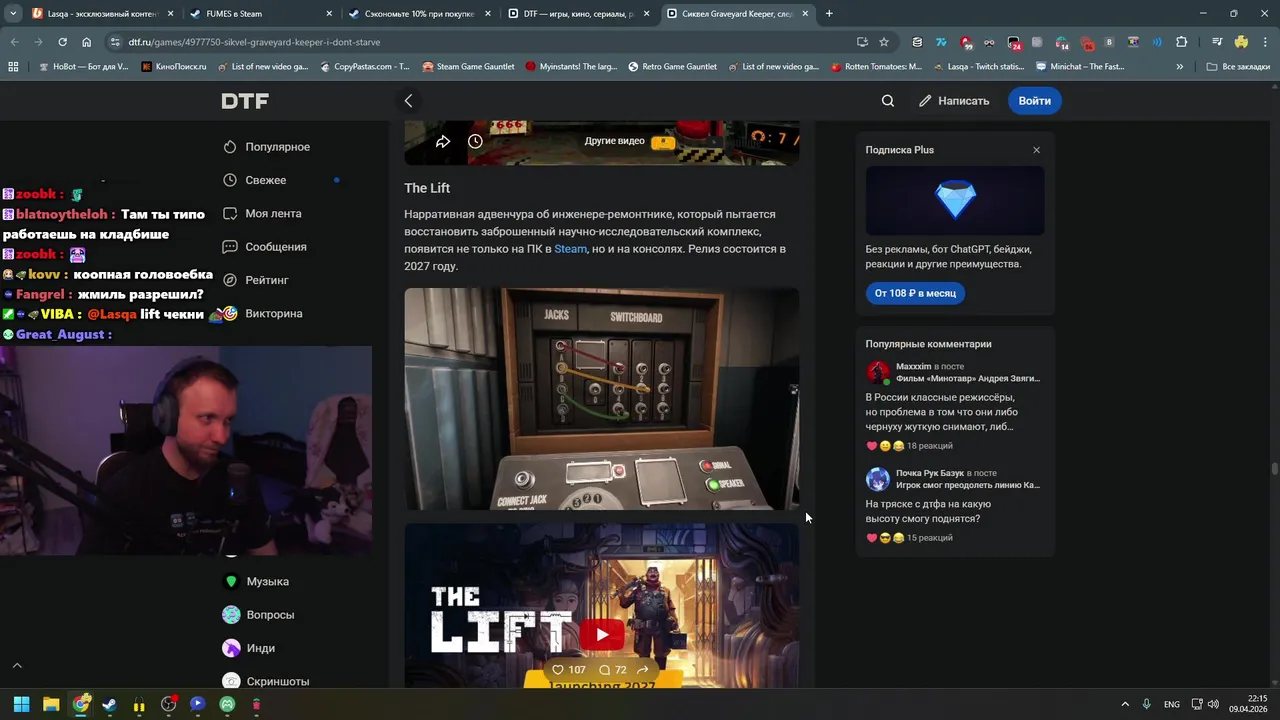Open the Подписка Plus diamond image

coord(955,201)
